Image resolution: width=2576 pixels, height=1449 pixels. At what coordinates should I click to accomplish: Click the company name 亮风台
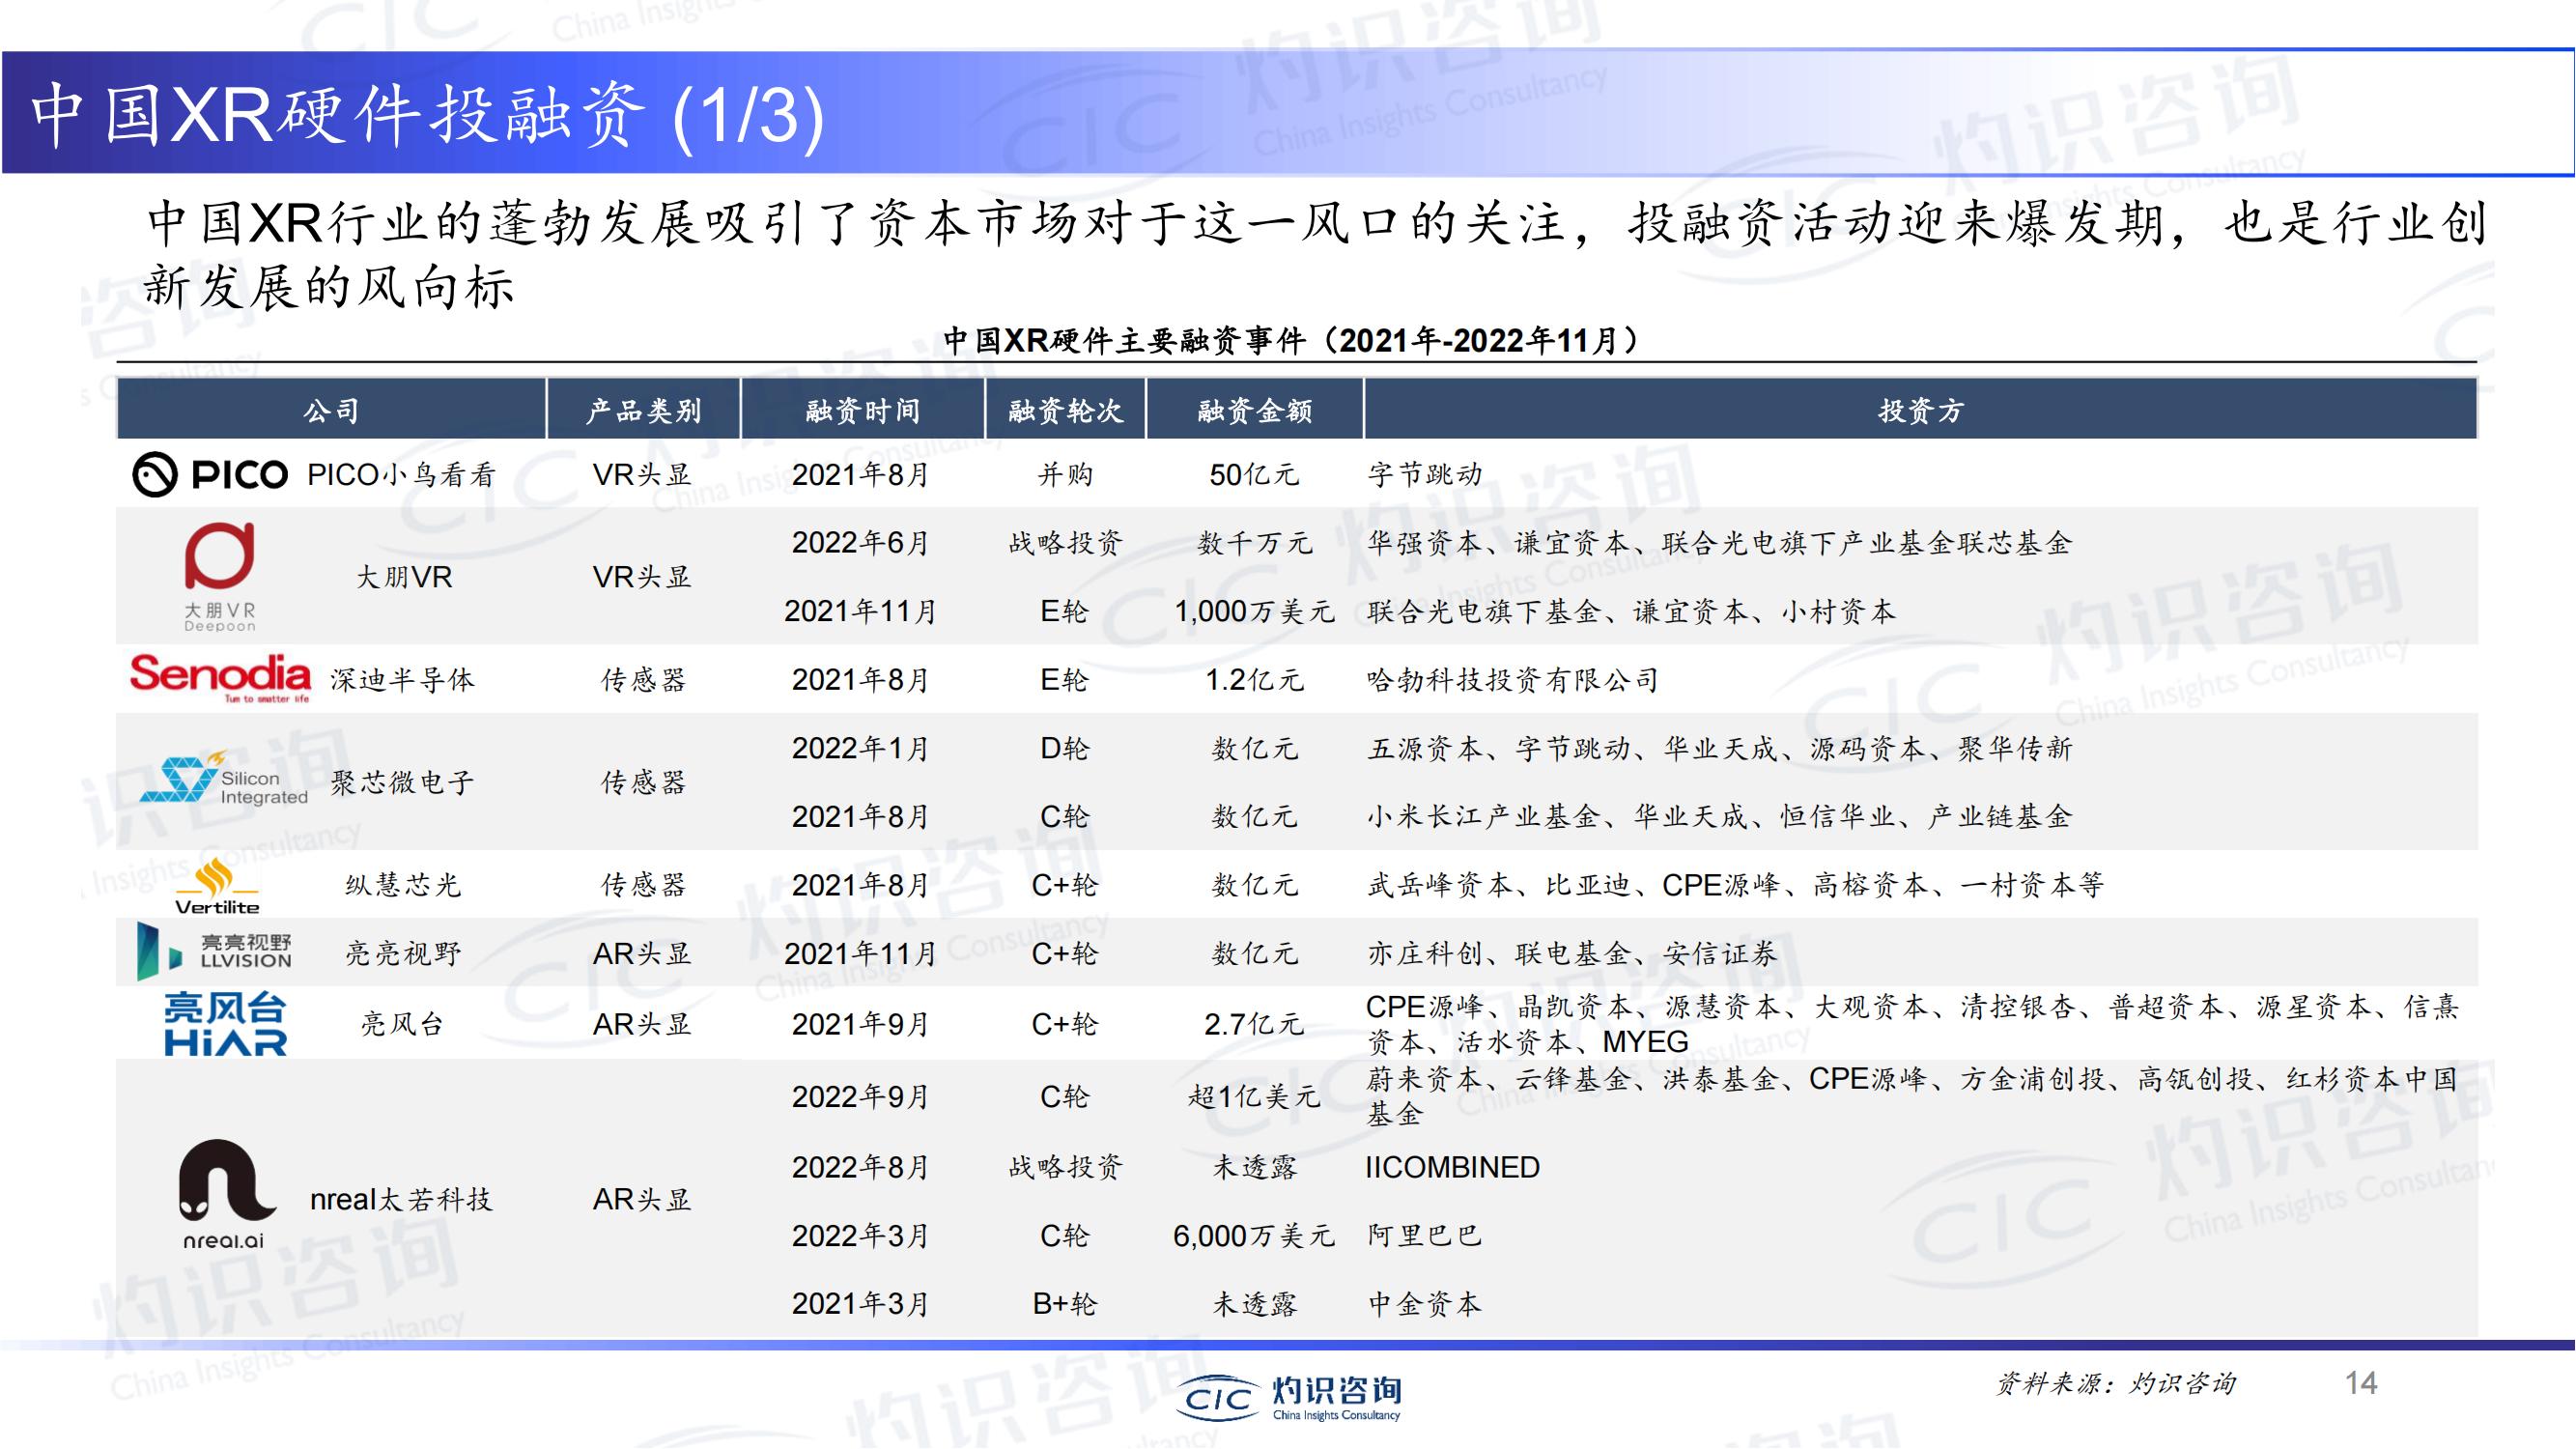point(402,1024)
